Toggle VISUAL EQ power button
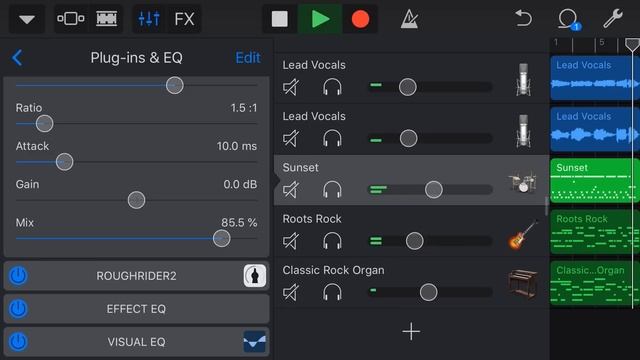 click(x=18, y=342)
